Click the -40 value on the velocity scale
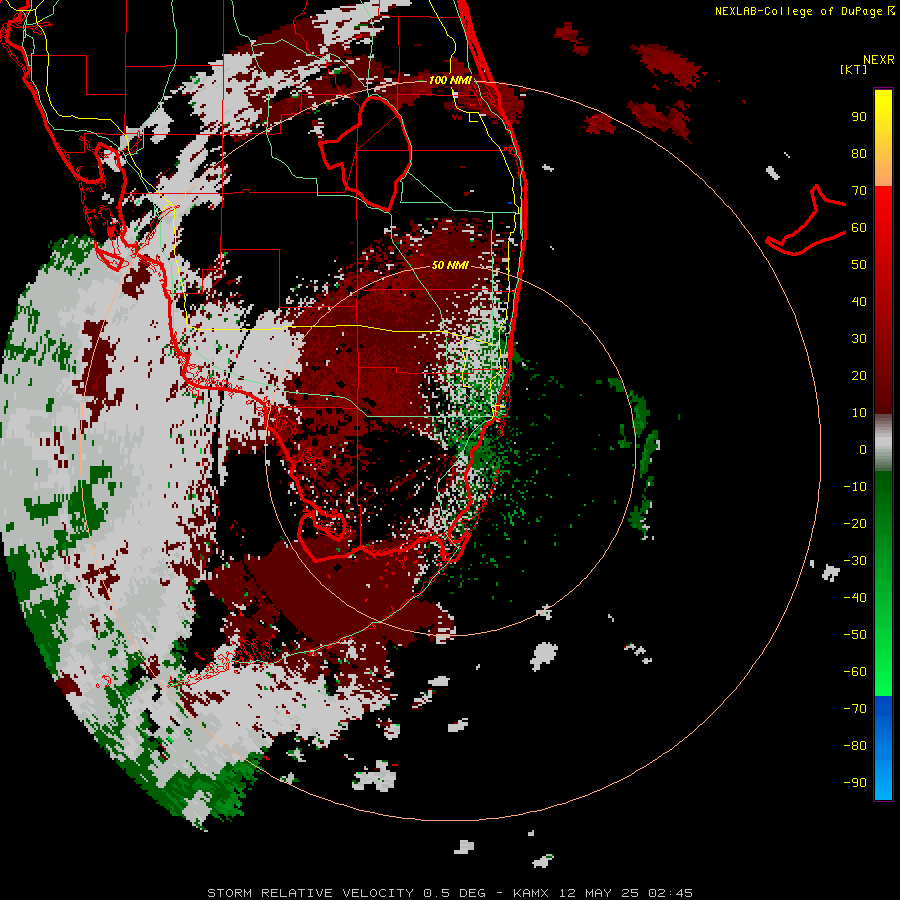 (855, 598)
